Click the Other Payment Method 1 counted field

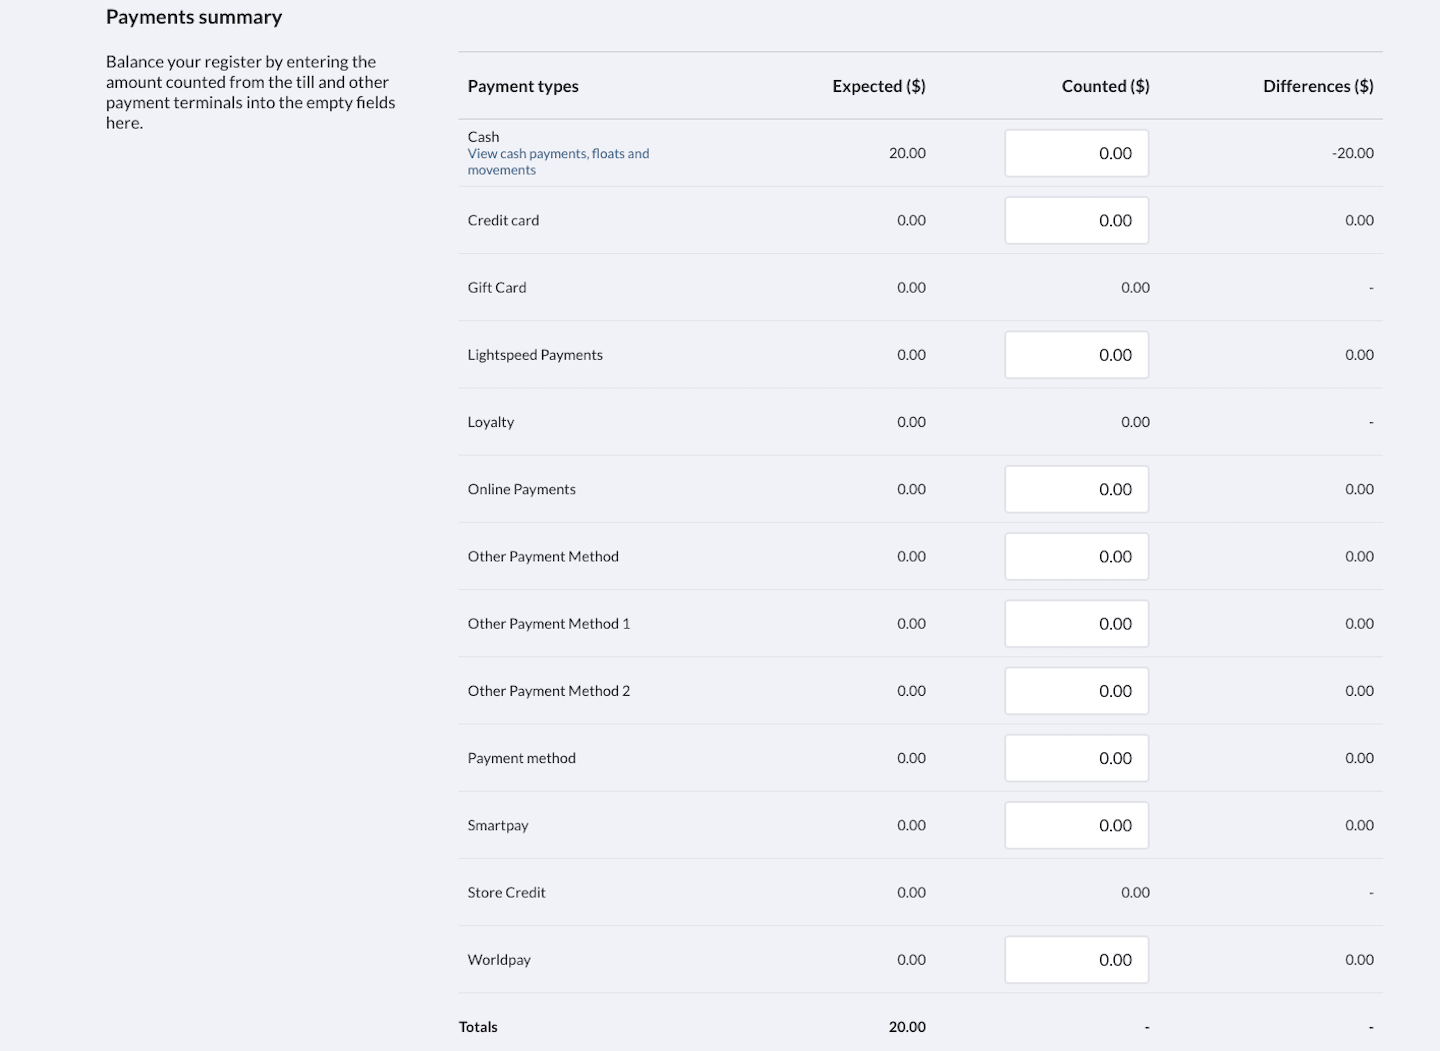(1076, 623)
